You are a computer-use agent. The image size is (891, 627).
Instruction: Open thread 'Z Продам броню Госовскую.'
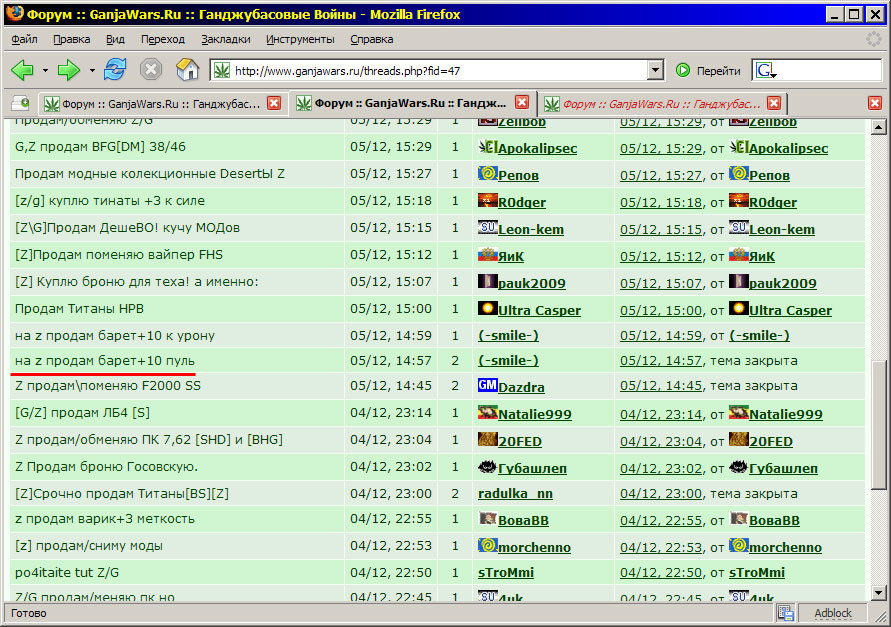[106, 467]
